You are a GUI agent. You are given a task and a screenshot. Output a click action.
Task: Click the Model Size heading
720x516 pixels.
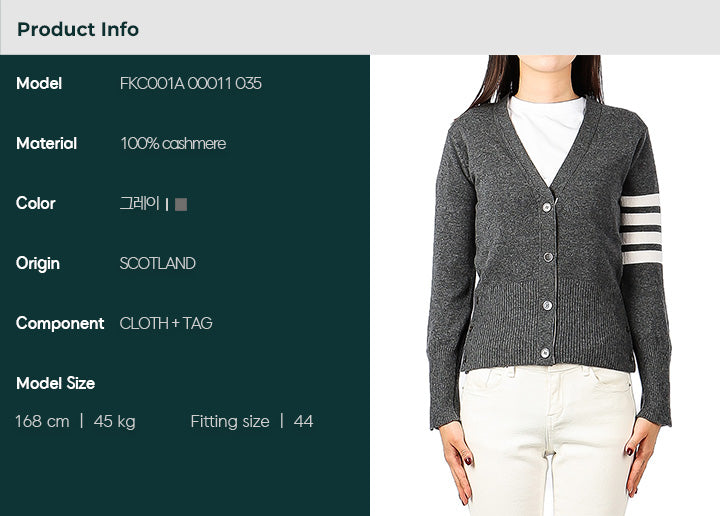(x=56, y=383)
